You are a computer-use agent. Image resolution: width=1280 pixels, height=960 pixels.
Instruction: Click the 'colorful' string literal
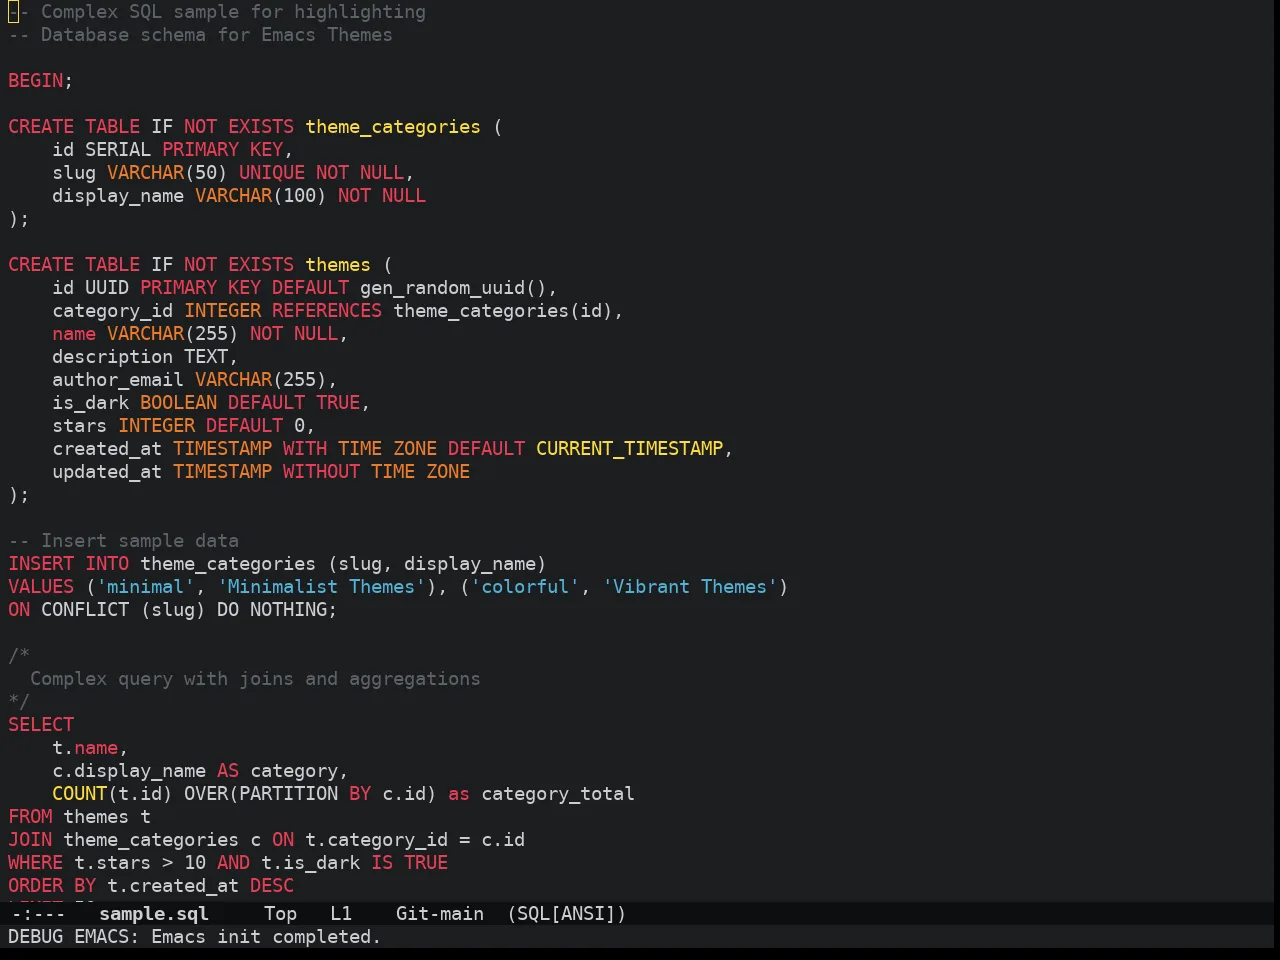[525, 587]
